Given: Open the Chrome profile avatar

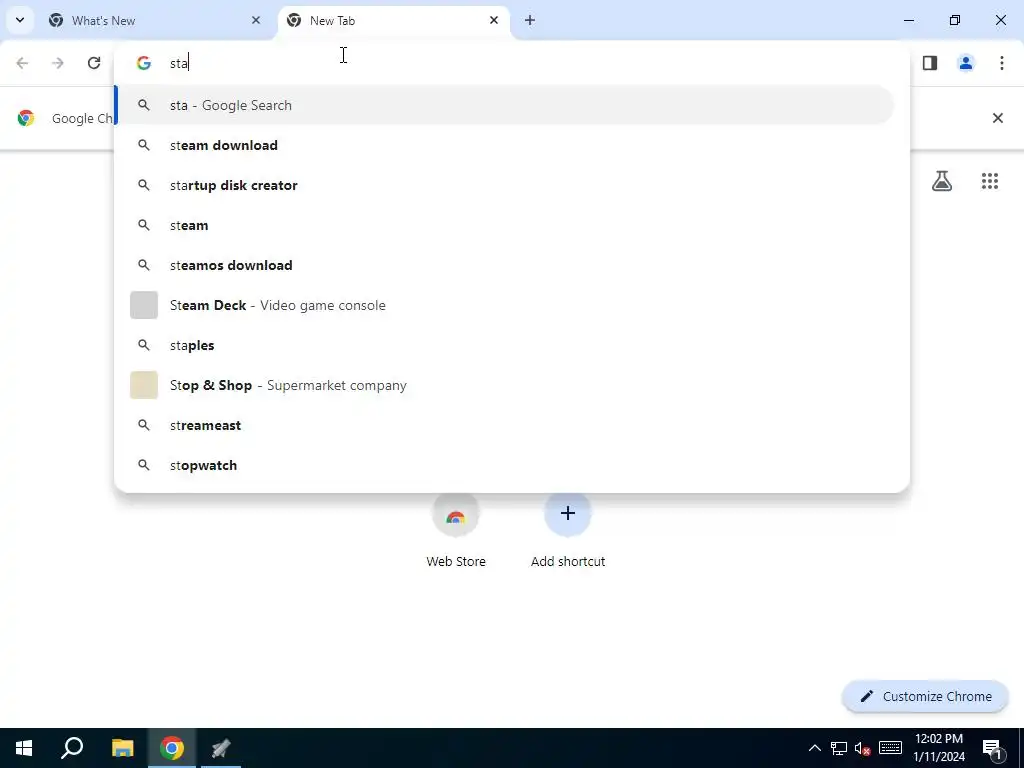Looking at the screenshot, I should 966,63.
